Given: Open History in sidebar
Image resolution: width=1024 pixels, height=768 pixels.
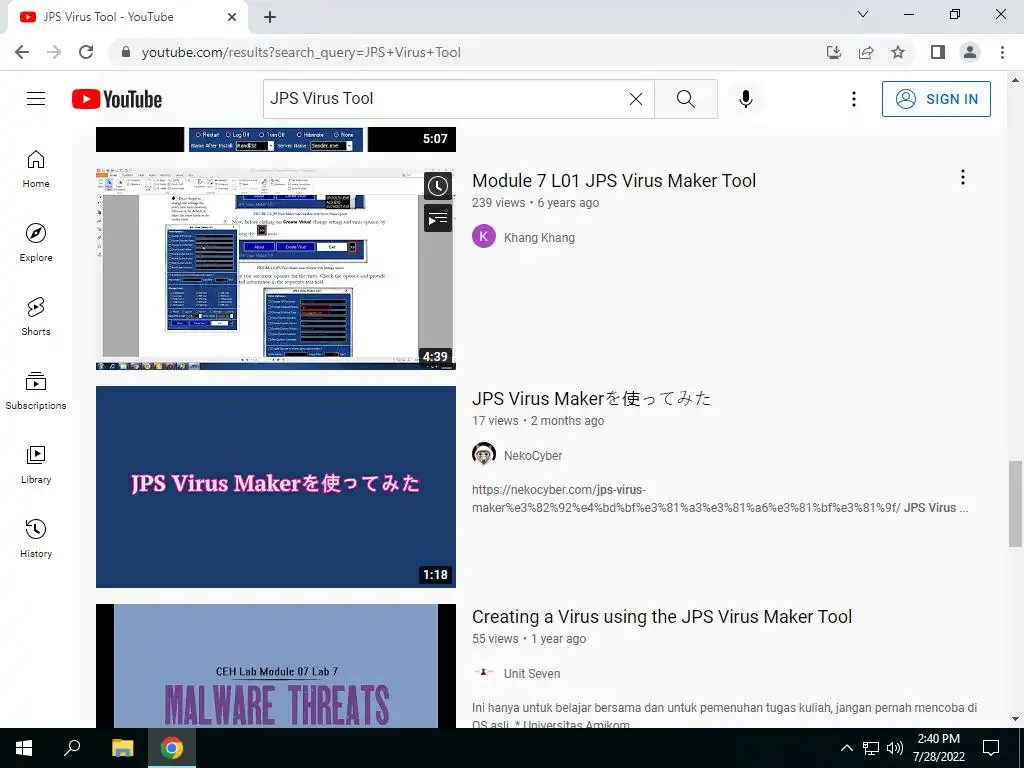Looking at the screenshot, I should (36, 539).
